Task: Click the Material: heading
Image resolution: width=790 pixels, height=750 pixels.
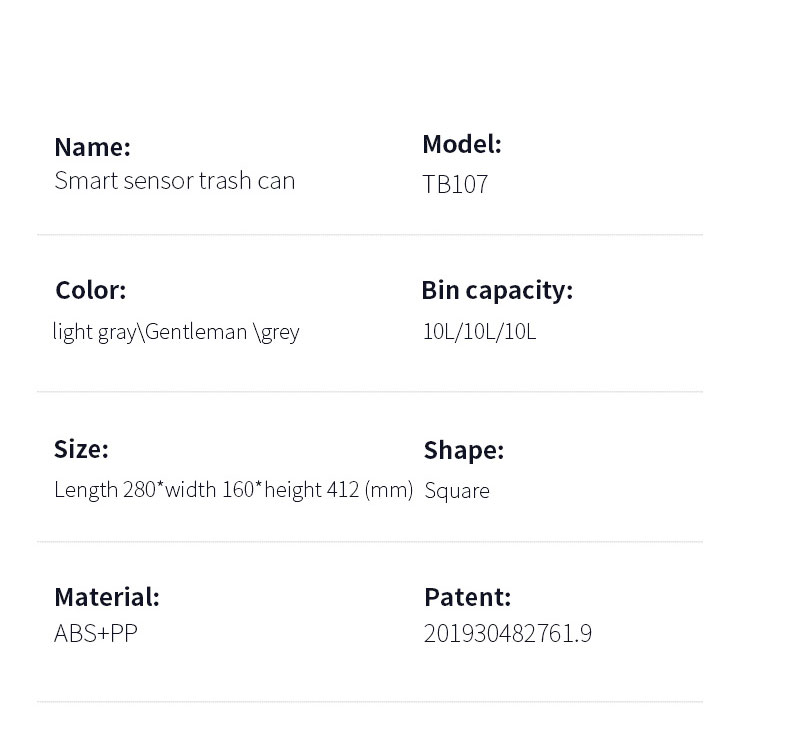Action: (107, 597)
